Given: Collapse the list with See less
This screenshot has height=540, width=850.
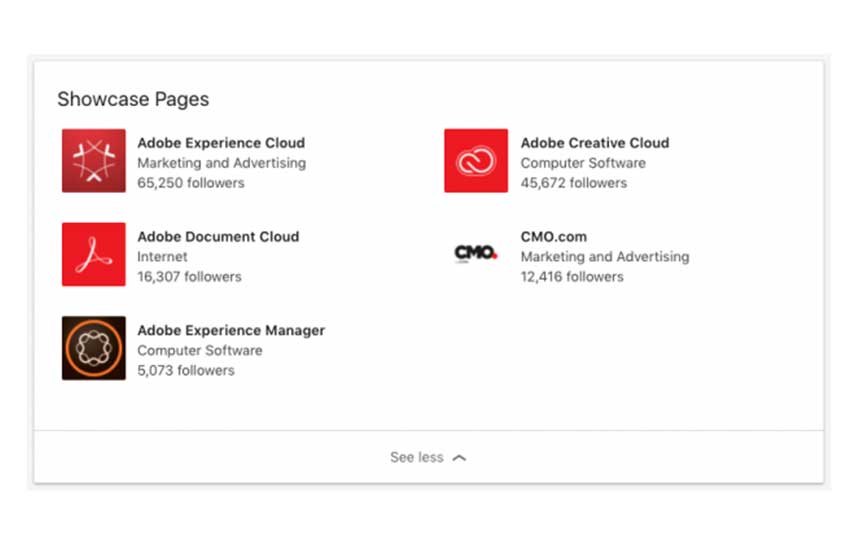Looking at the screenshot, I should 428,457.
